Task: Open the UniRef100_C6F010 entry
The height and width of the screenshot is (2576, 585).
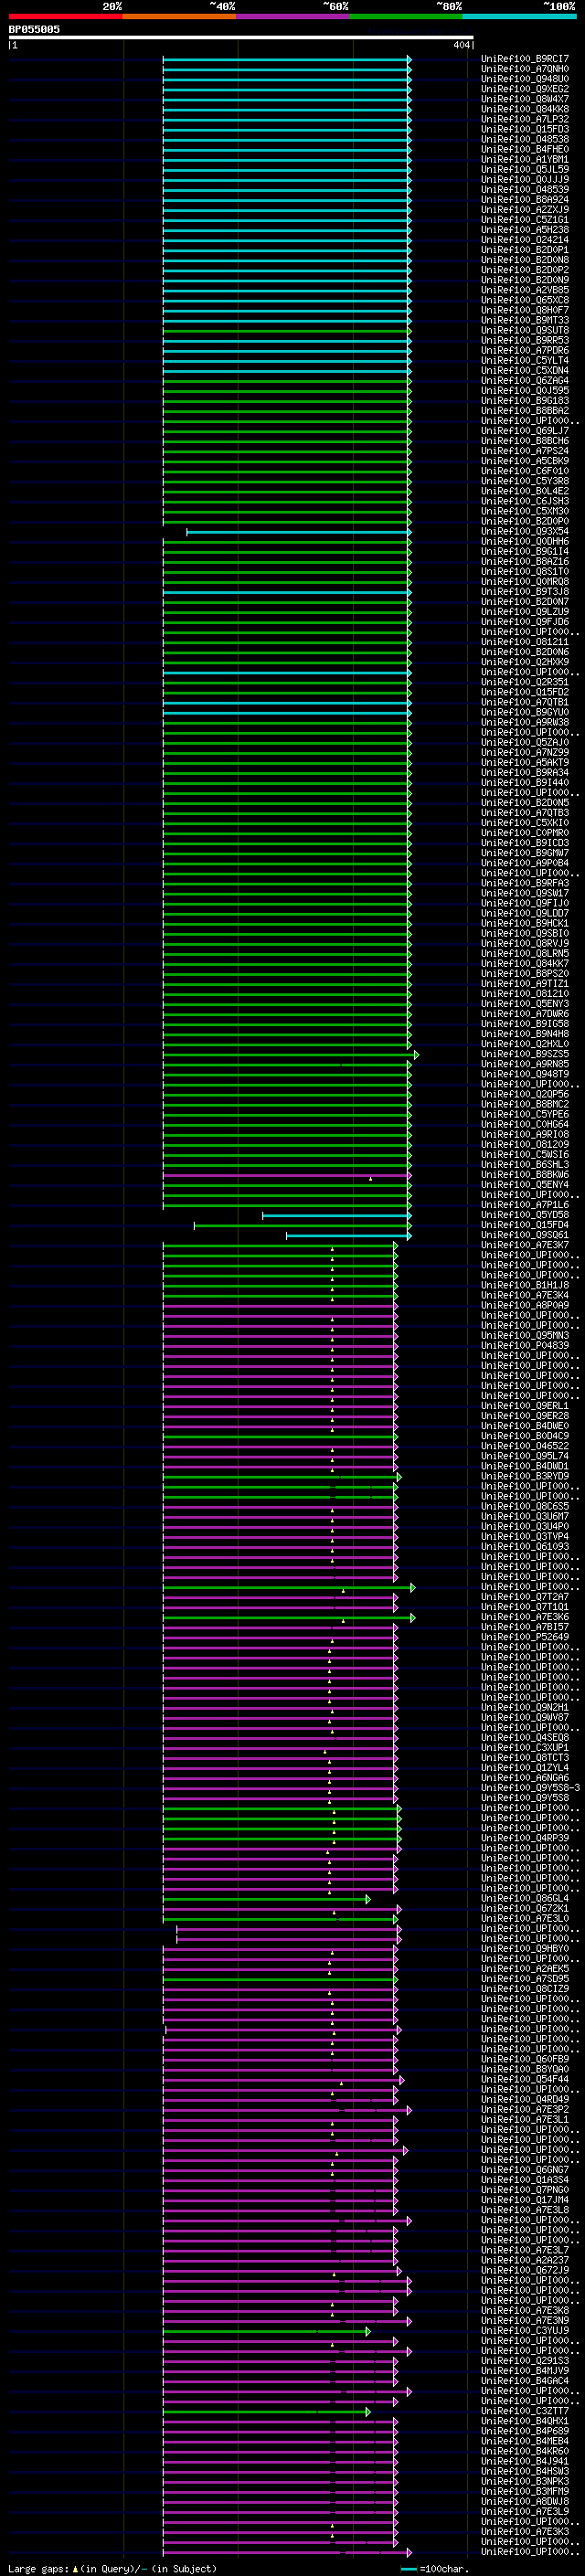Action: 525,471
